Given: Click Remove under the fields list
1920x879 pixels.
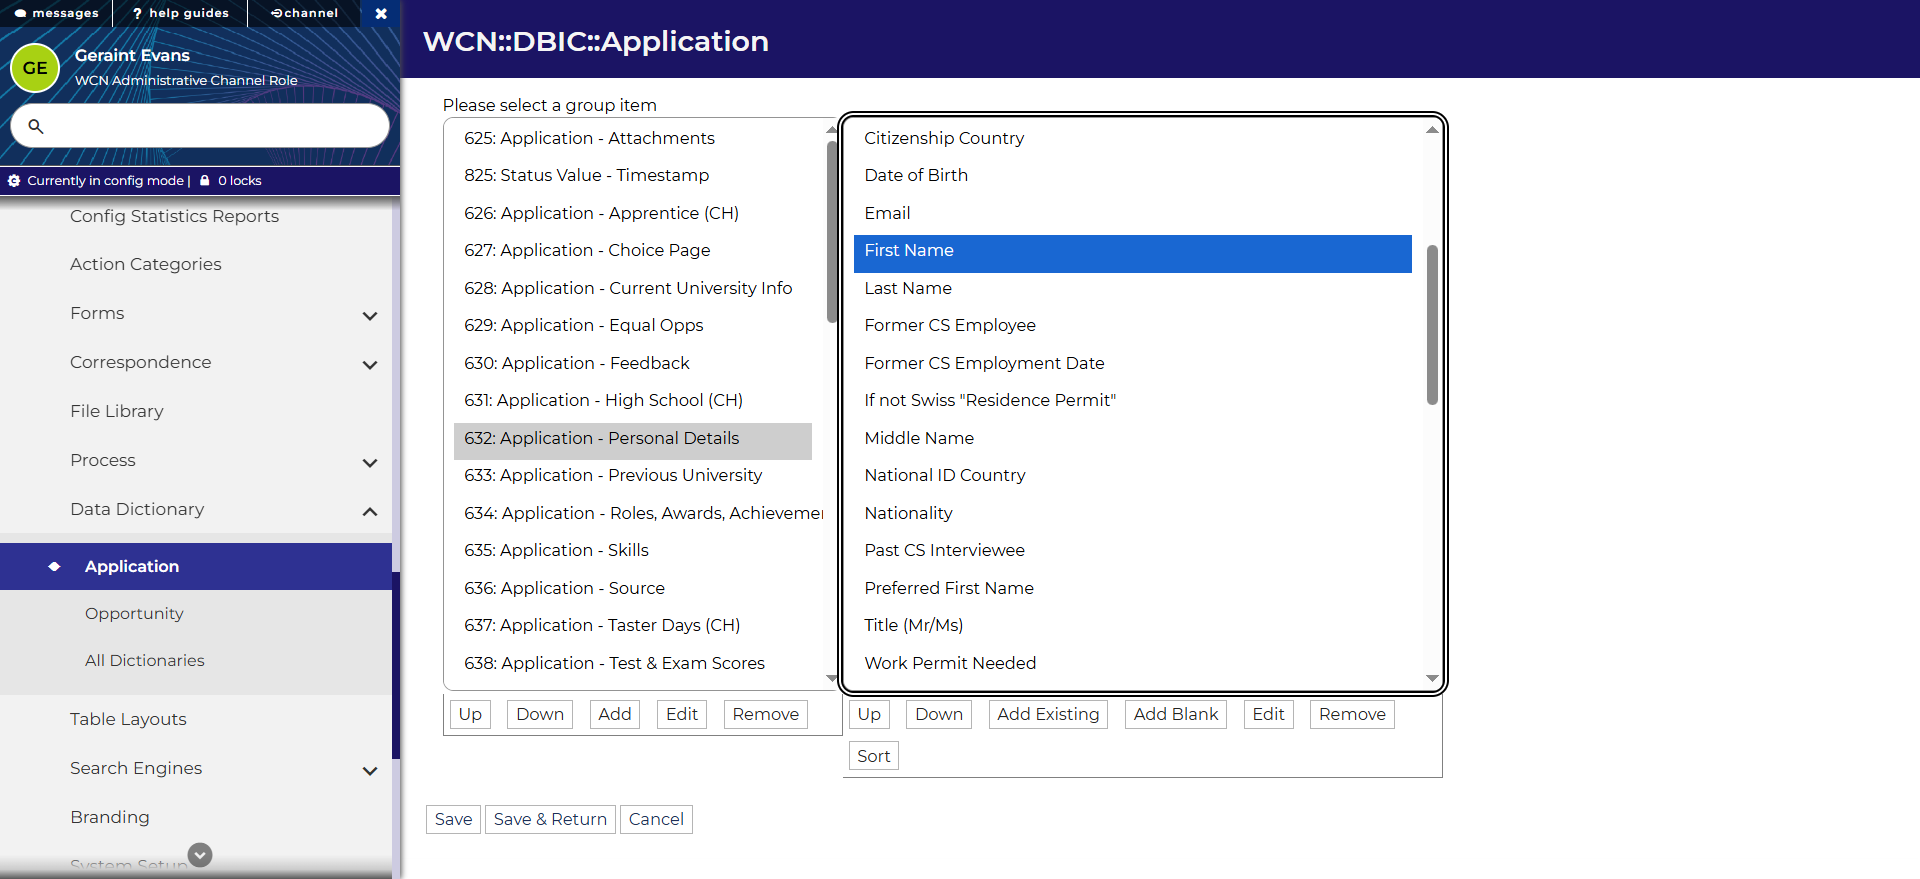Looking at the screenshot, I should click(x=1352, y=714).
